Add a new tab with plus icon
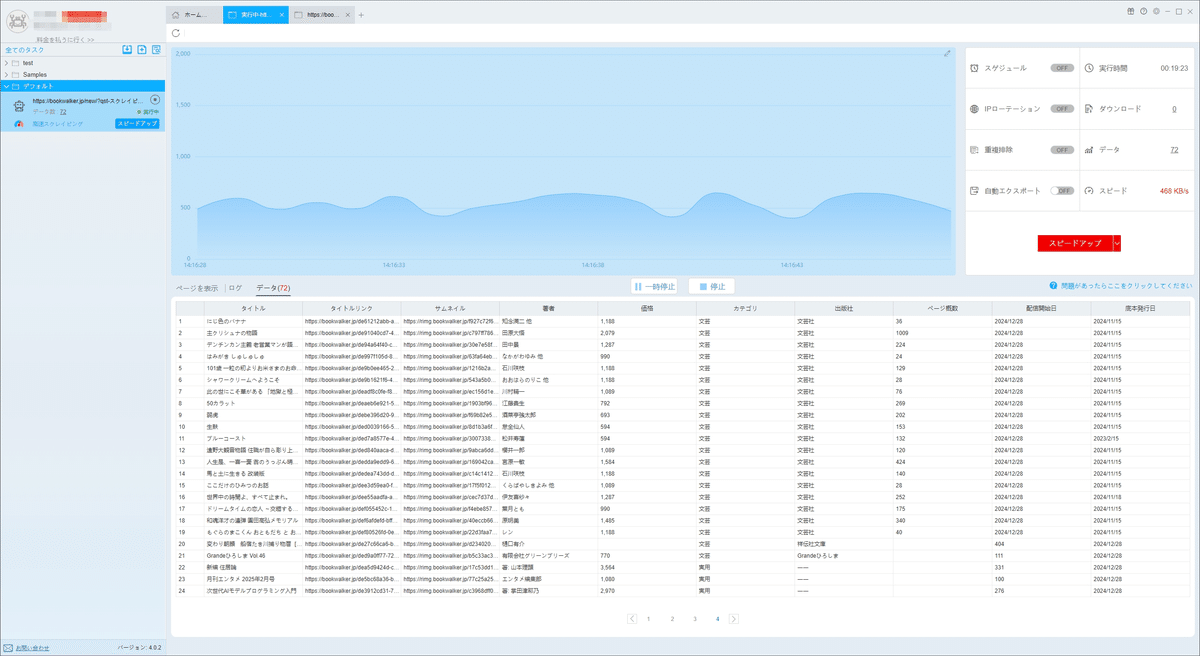 (x=361, y=15)
